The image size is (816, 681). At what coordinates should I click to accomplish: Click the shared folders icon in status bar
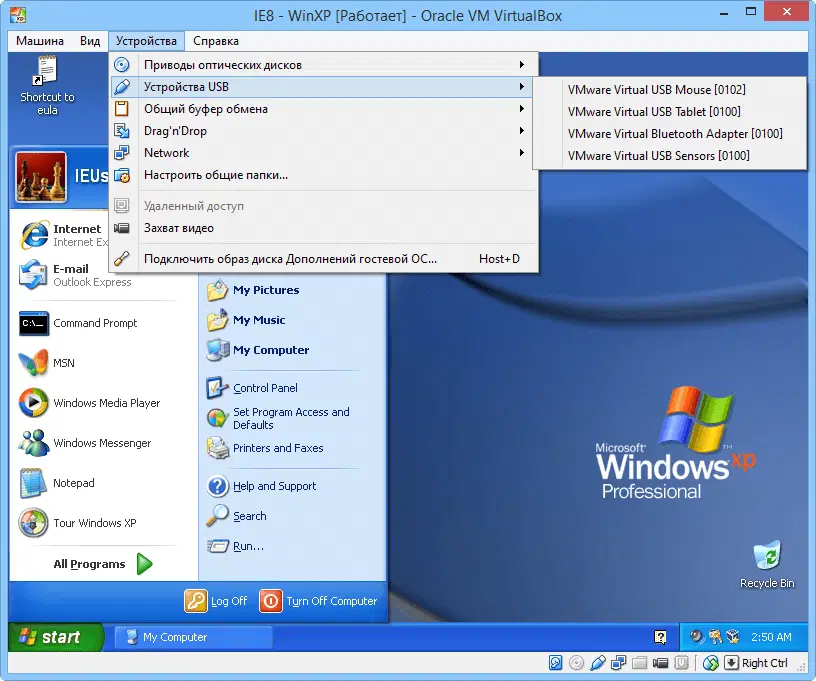(x=640, y=663)
